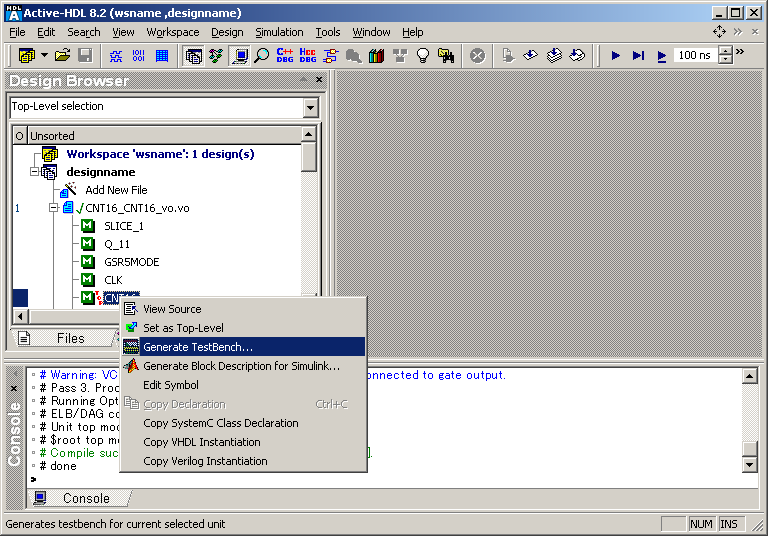Image resolution: width=768 pixels, height=536 pixels.
Task: Click Design Browser tree scroll up arrow
Action: (309, 134)
